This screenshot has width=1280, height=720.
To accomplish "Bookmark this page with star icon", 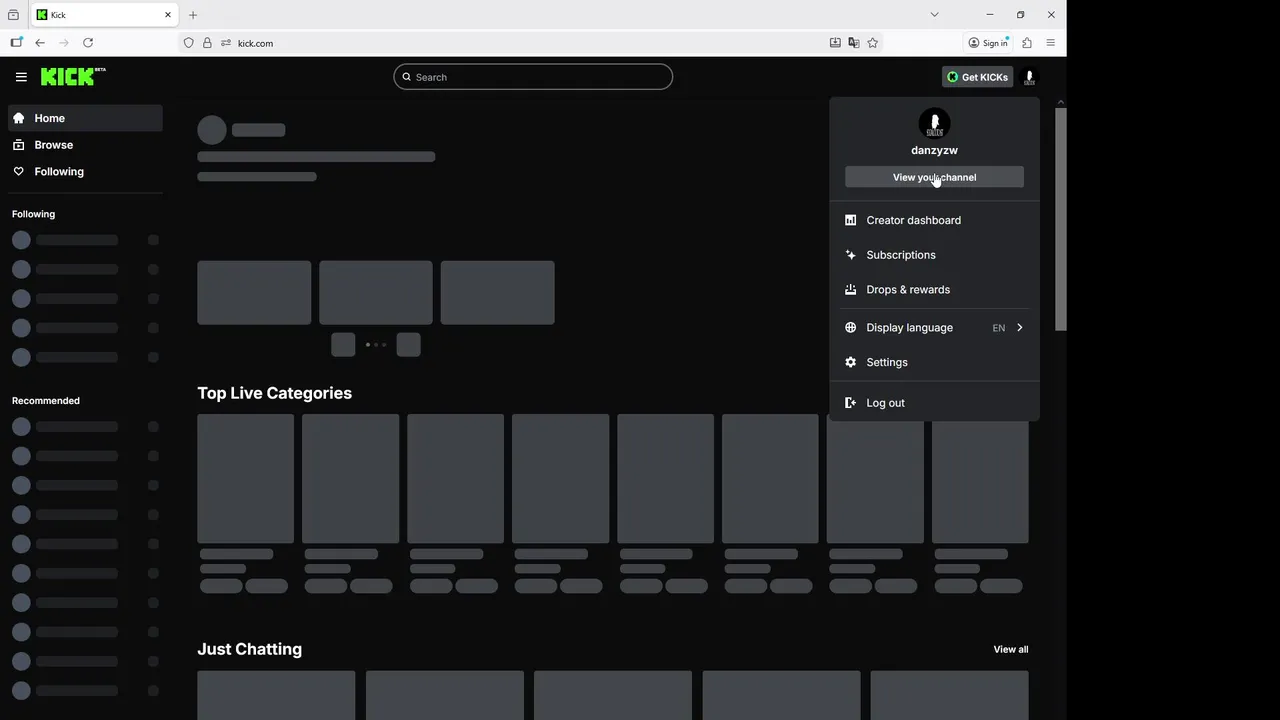I will pyautogui.click(x=872, y=43).
